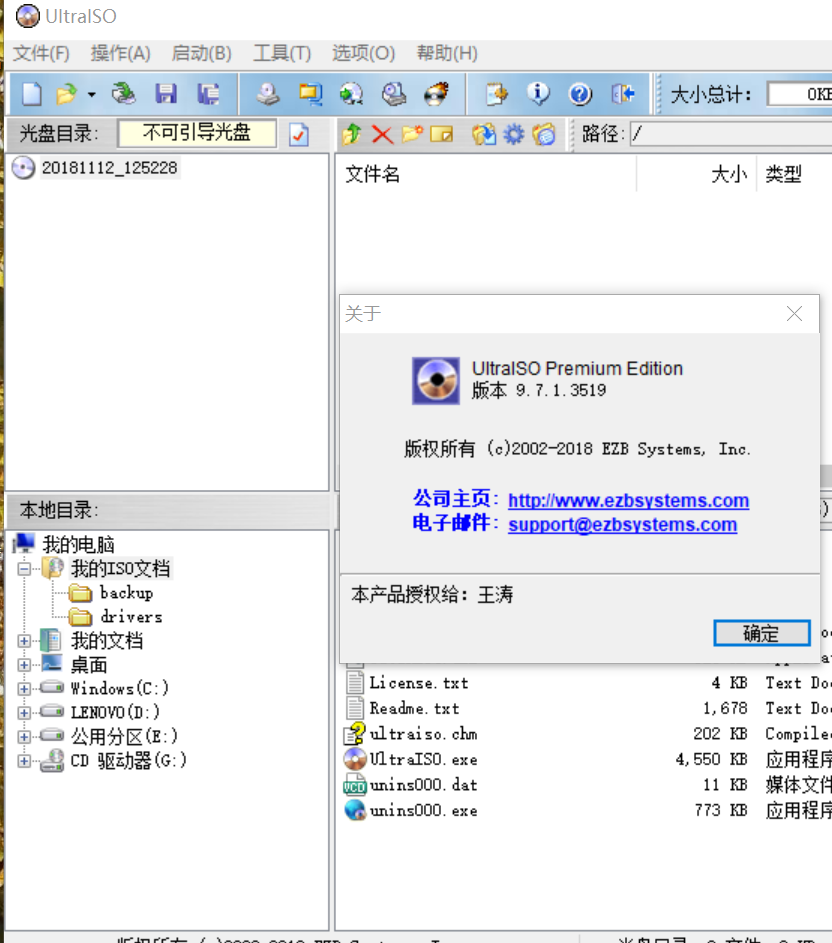Open the 工具(T) menu

282,53
